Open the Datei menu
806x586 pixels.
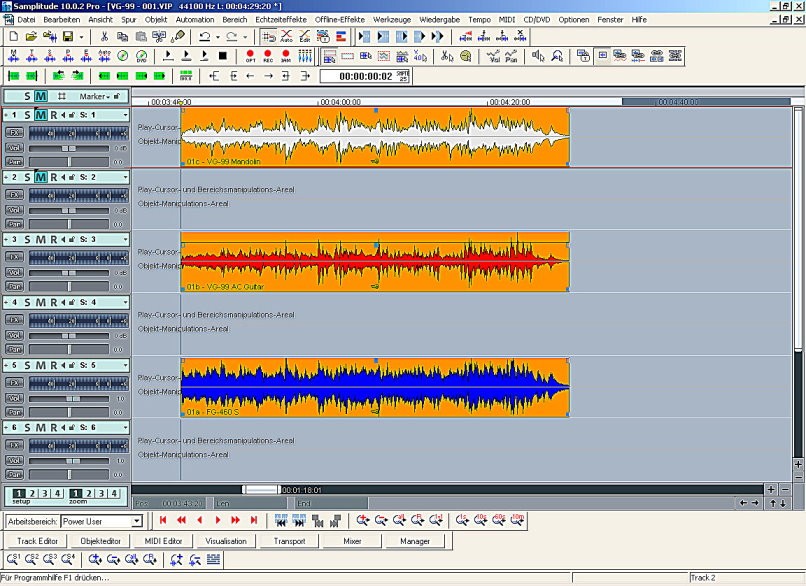[26, 20]
